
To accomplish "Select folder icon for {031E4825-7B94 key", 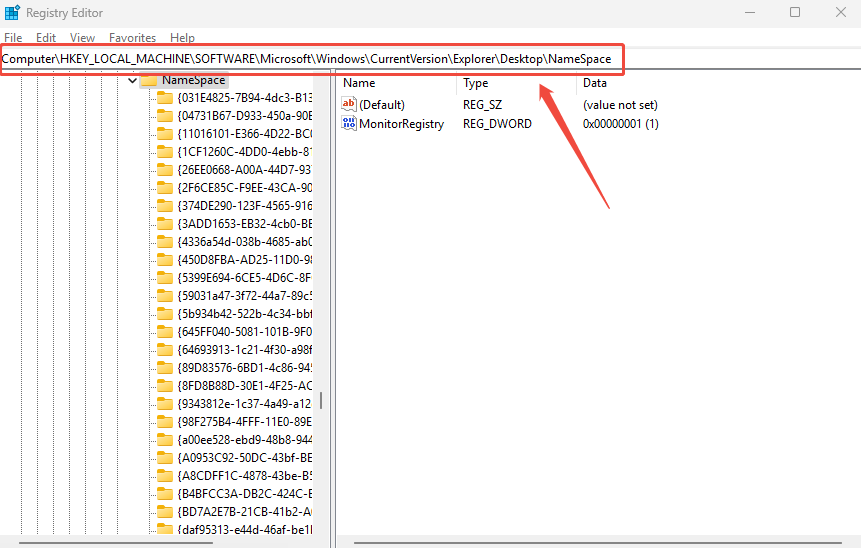I will pos(165,98).
